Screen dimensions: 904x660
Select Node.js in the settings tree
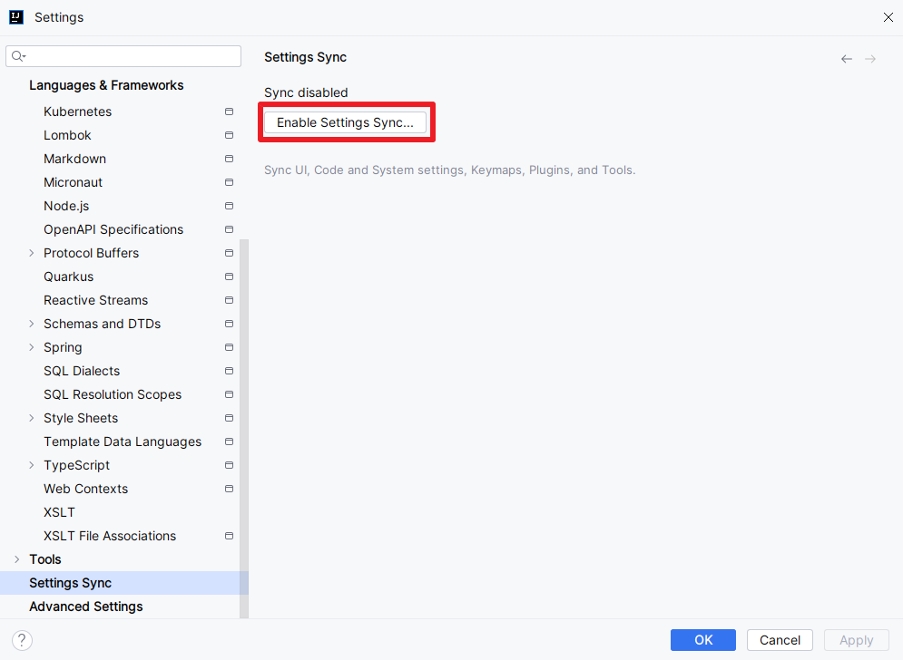66,206
